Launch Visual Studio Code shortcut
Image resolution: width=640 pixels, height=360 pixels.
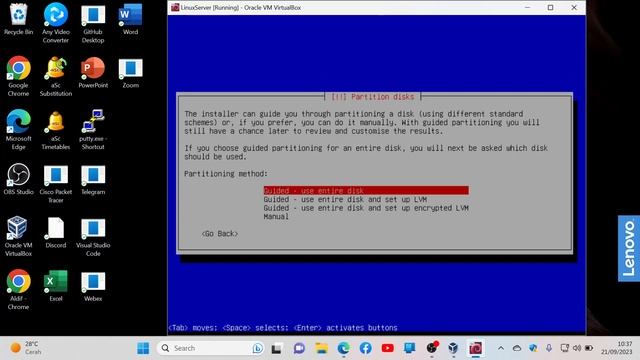click(93, 237)
